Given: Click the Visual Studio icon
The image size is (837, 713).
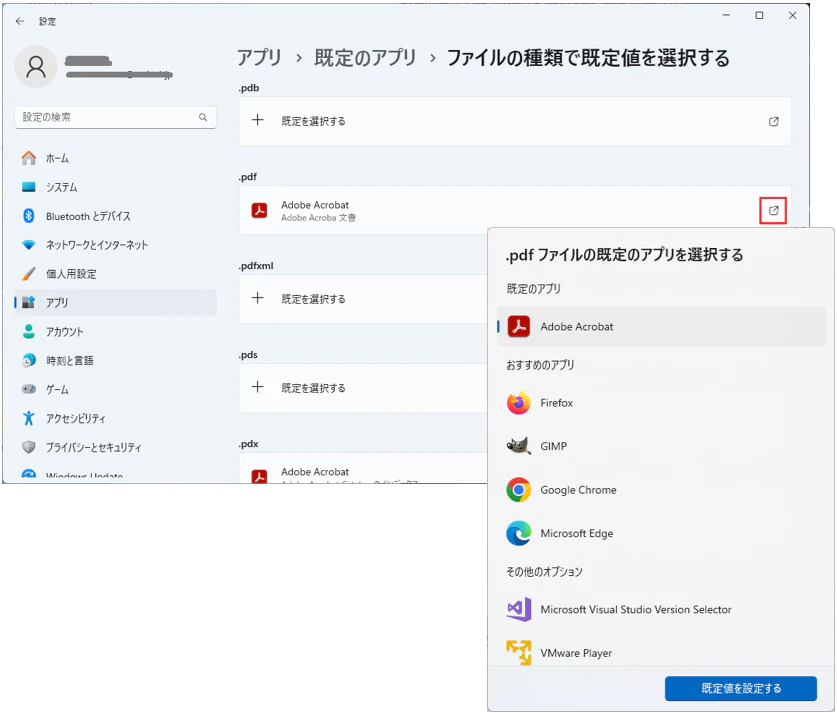Looking at the screenshot, I should click(519, 609).
